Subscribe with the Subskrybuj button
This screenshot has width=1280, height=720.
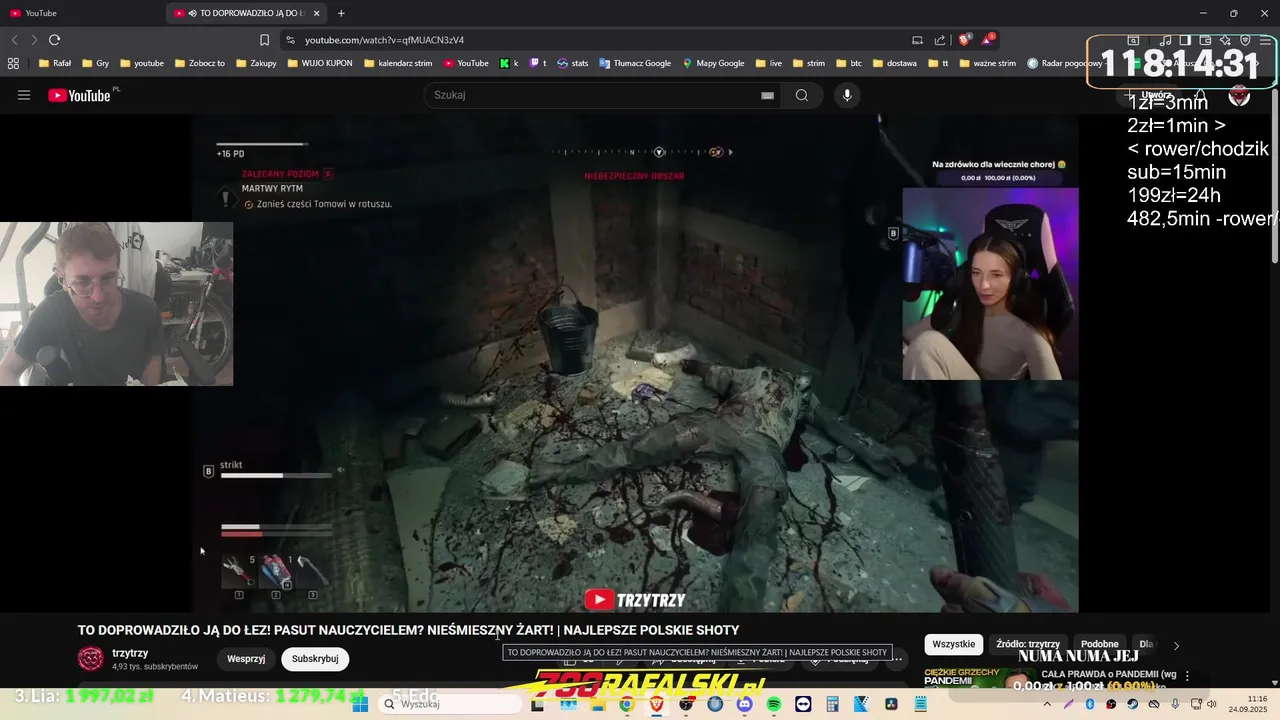[315, 659]
